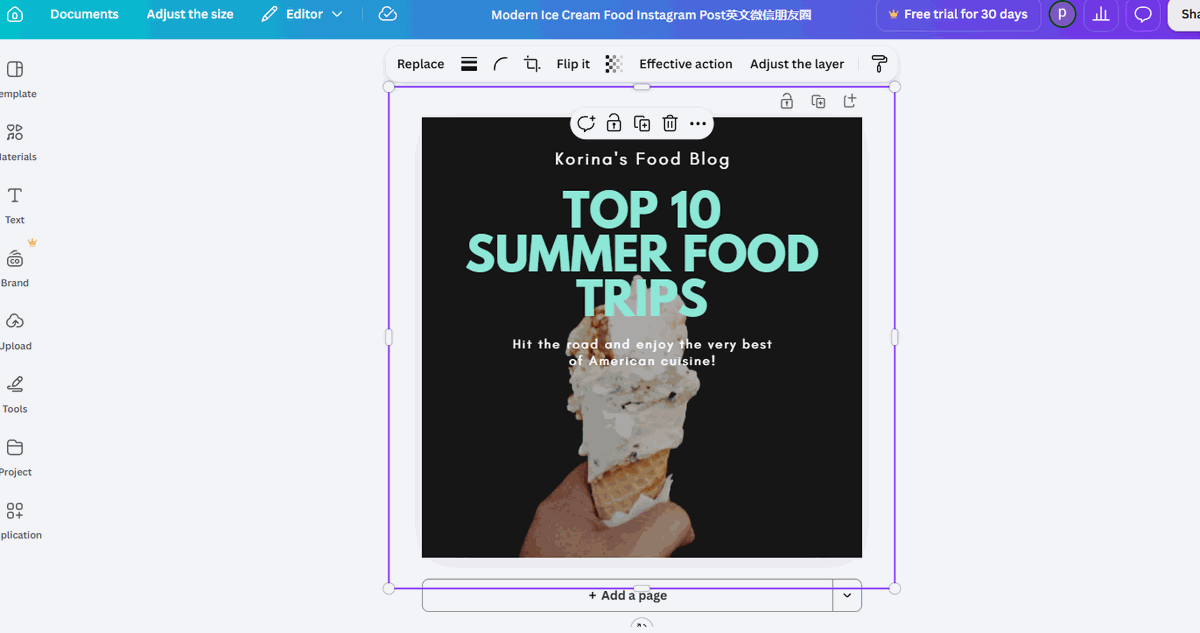Start the Free trial for 30 days

pyautogui.click(x=957, y=14)
